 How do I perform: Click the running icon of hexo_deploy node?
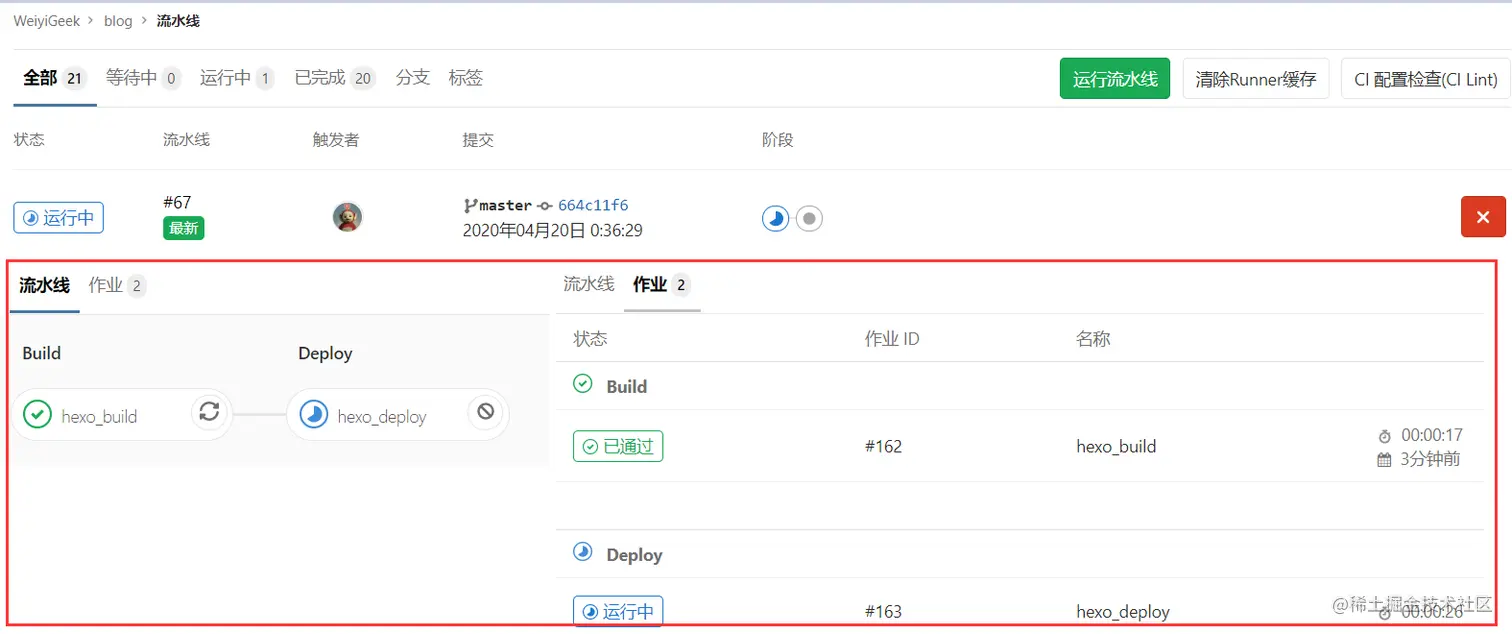pos(314,414)
